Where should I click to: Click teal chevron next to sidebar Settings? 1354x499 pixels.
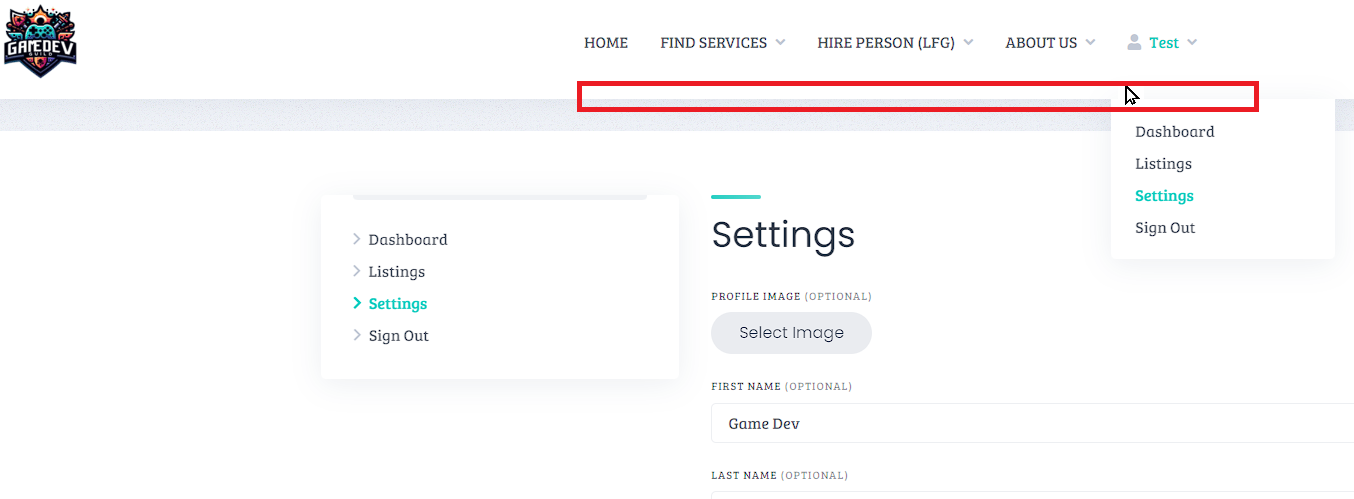click(357, 303)
